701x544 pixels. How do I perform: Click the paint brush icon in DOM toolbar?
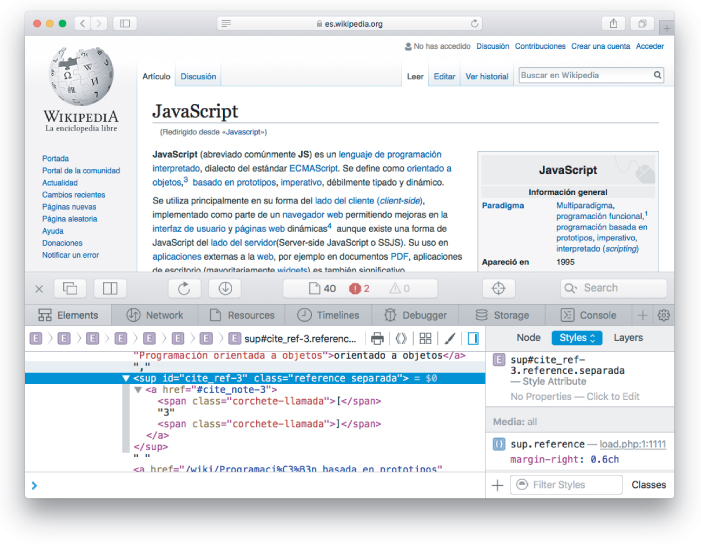450,339
